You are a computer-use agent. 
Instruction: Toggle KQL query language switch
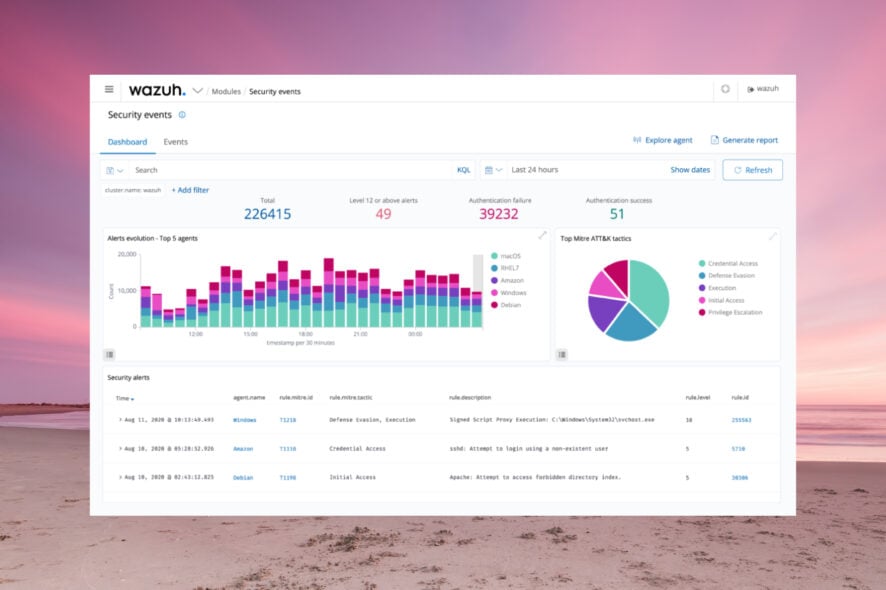pyautogui.click(x=463, y=170)
